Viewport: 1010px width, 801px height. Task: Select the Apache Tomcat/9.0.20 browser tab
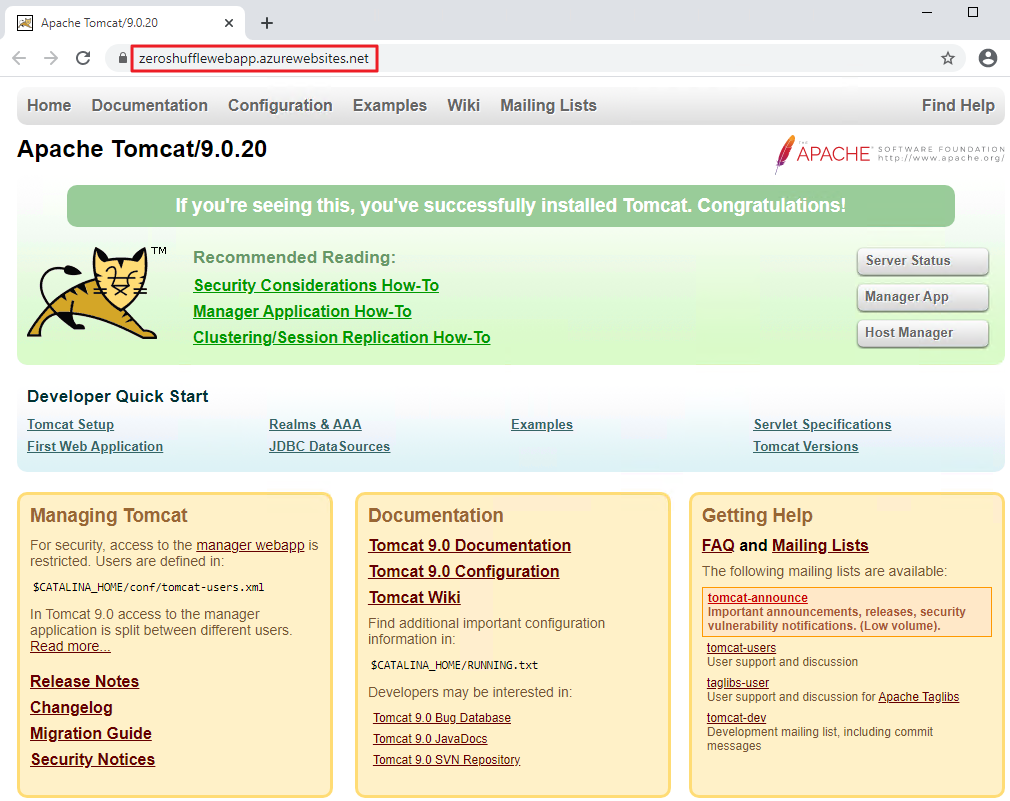[x=124, y=23]
